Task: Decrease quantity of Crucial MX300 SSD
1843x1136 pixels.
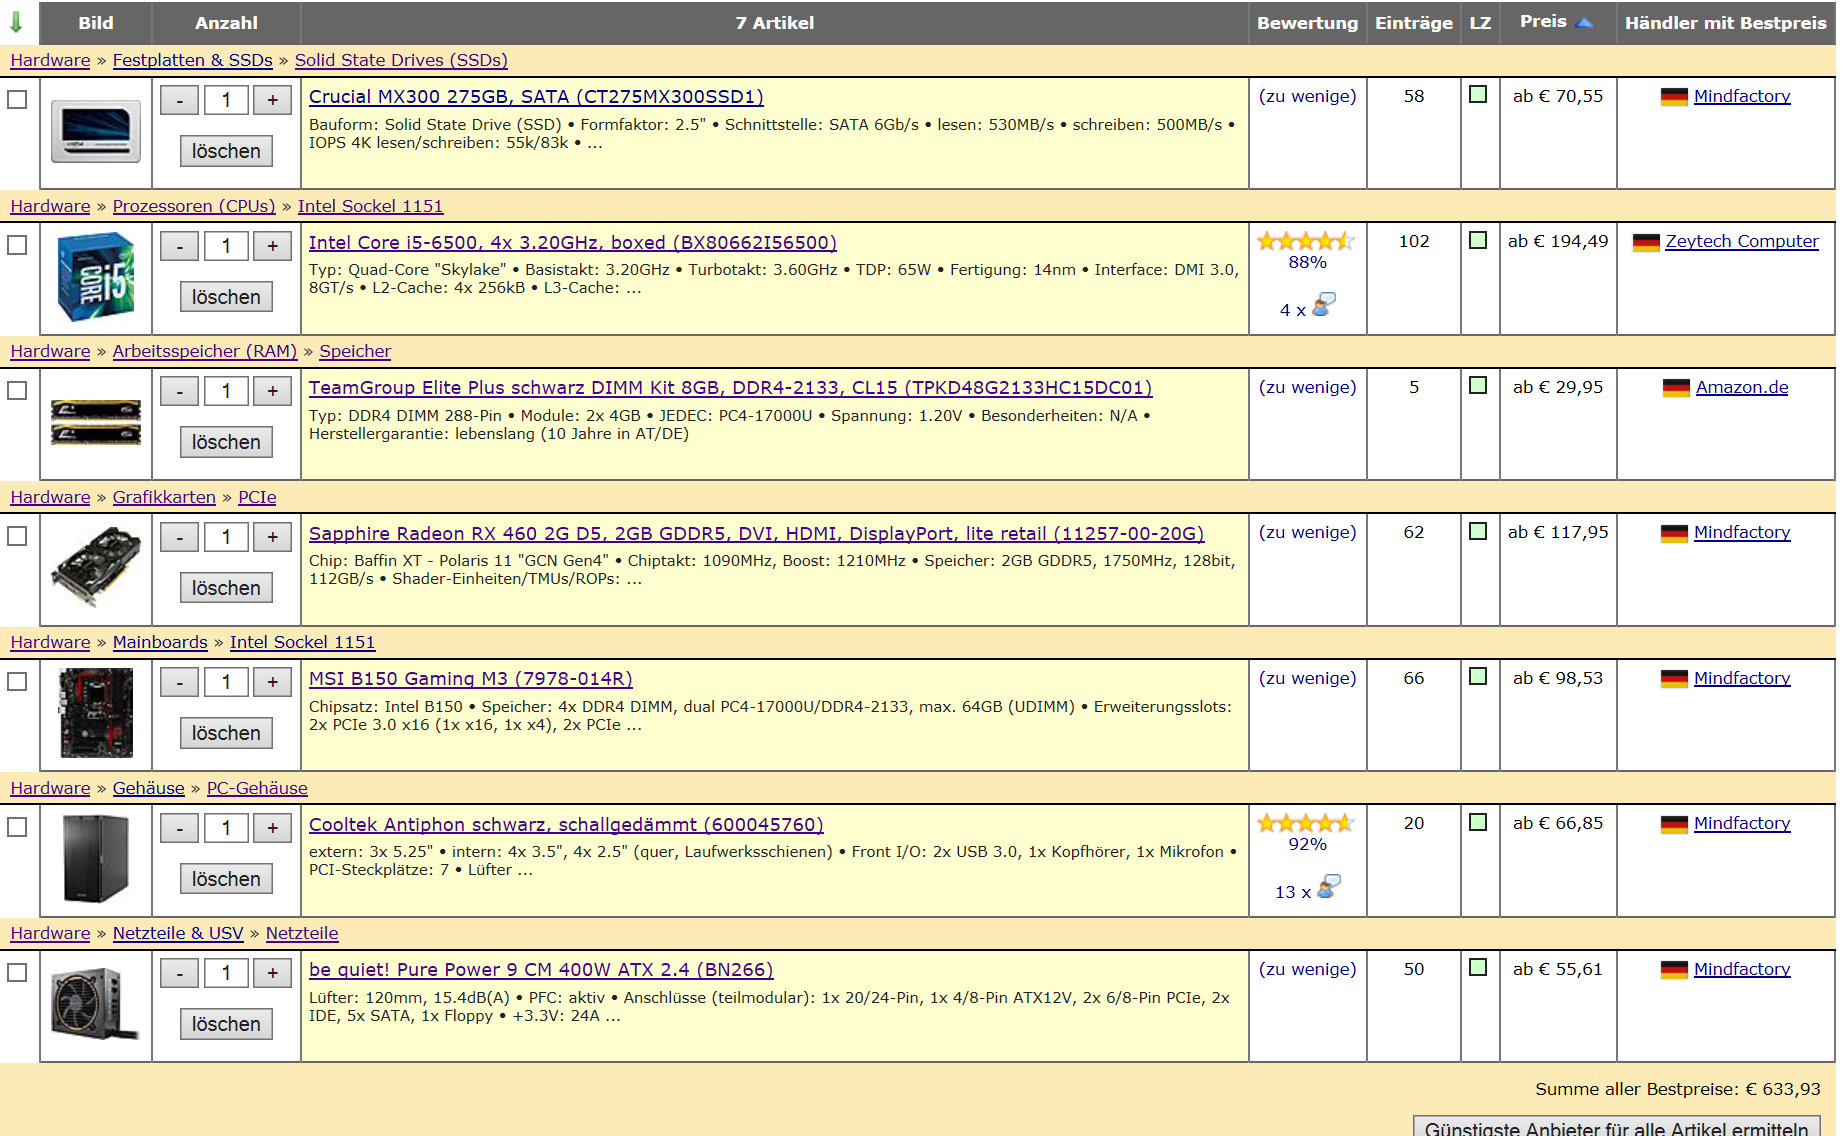Action: click(x=180, y=100)
